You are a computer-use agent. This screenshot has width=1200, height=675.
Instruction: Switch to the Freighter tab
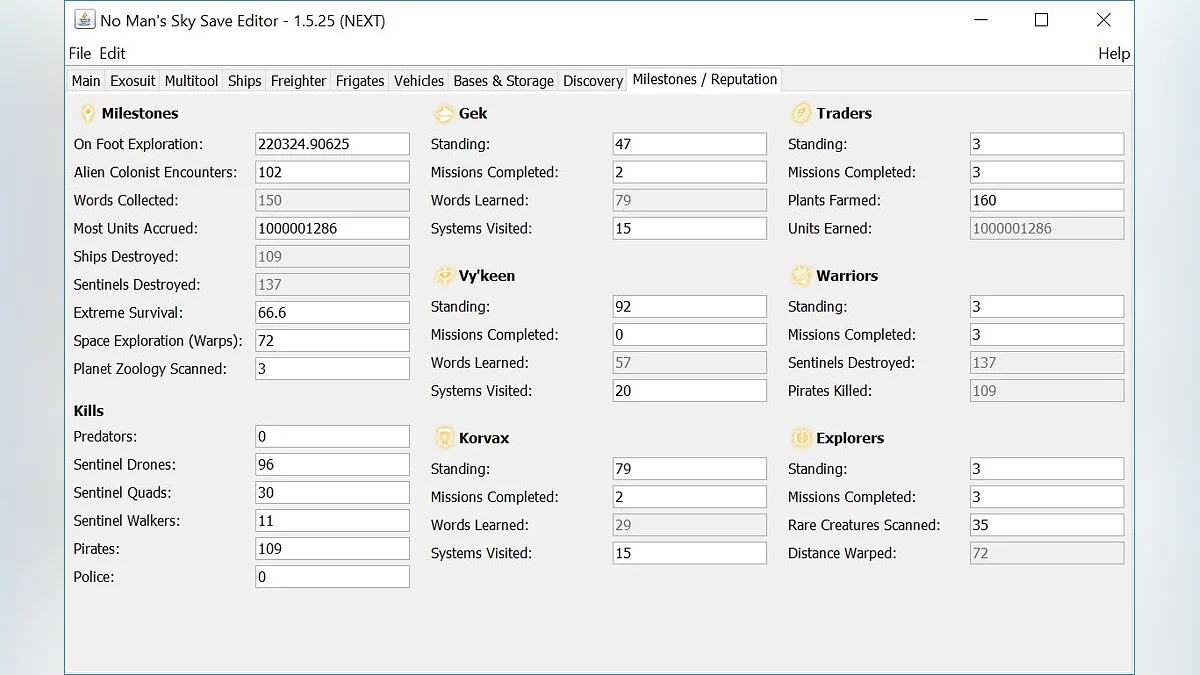tap(298, 81)
